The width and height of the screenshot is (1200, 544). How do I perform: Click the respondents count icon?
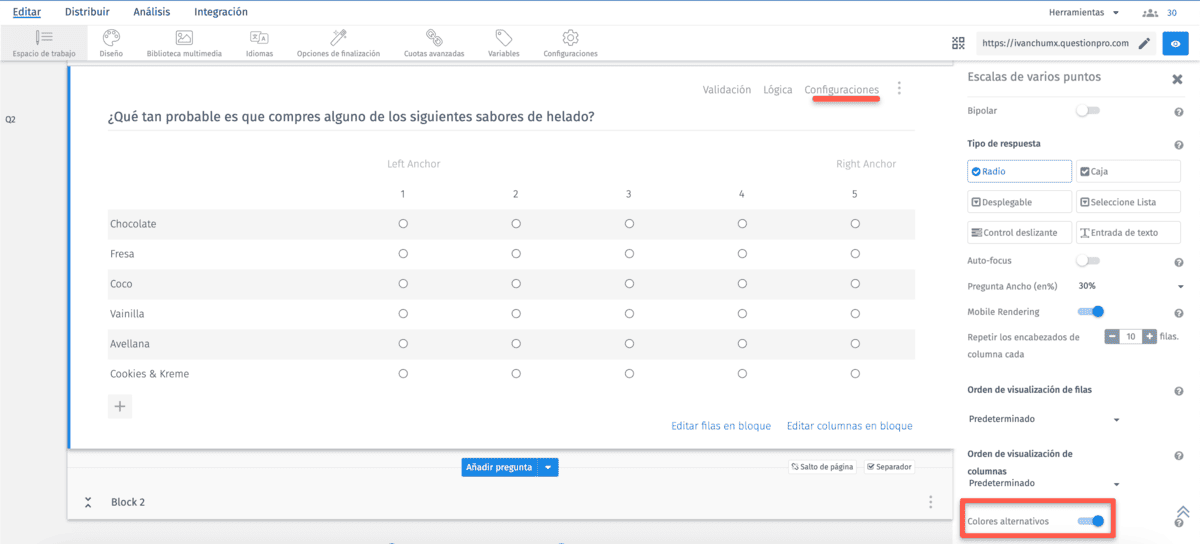1149,12
